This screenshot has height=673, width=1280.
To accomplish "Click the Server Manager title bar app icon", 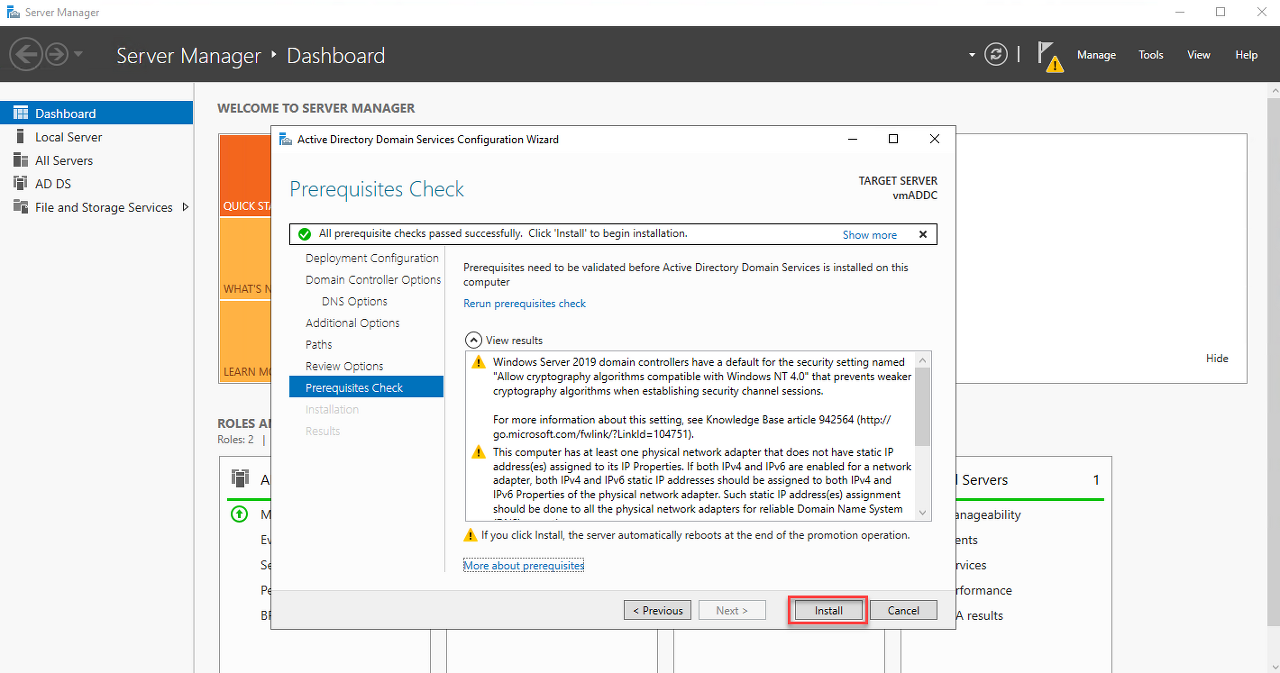I will 12,12.
